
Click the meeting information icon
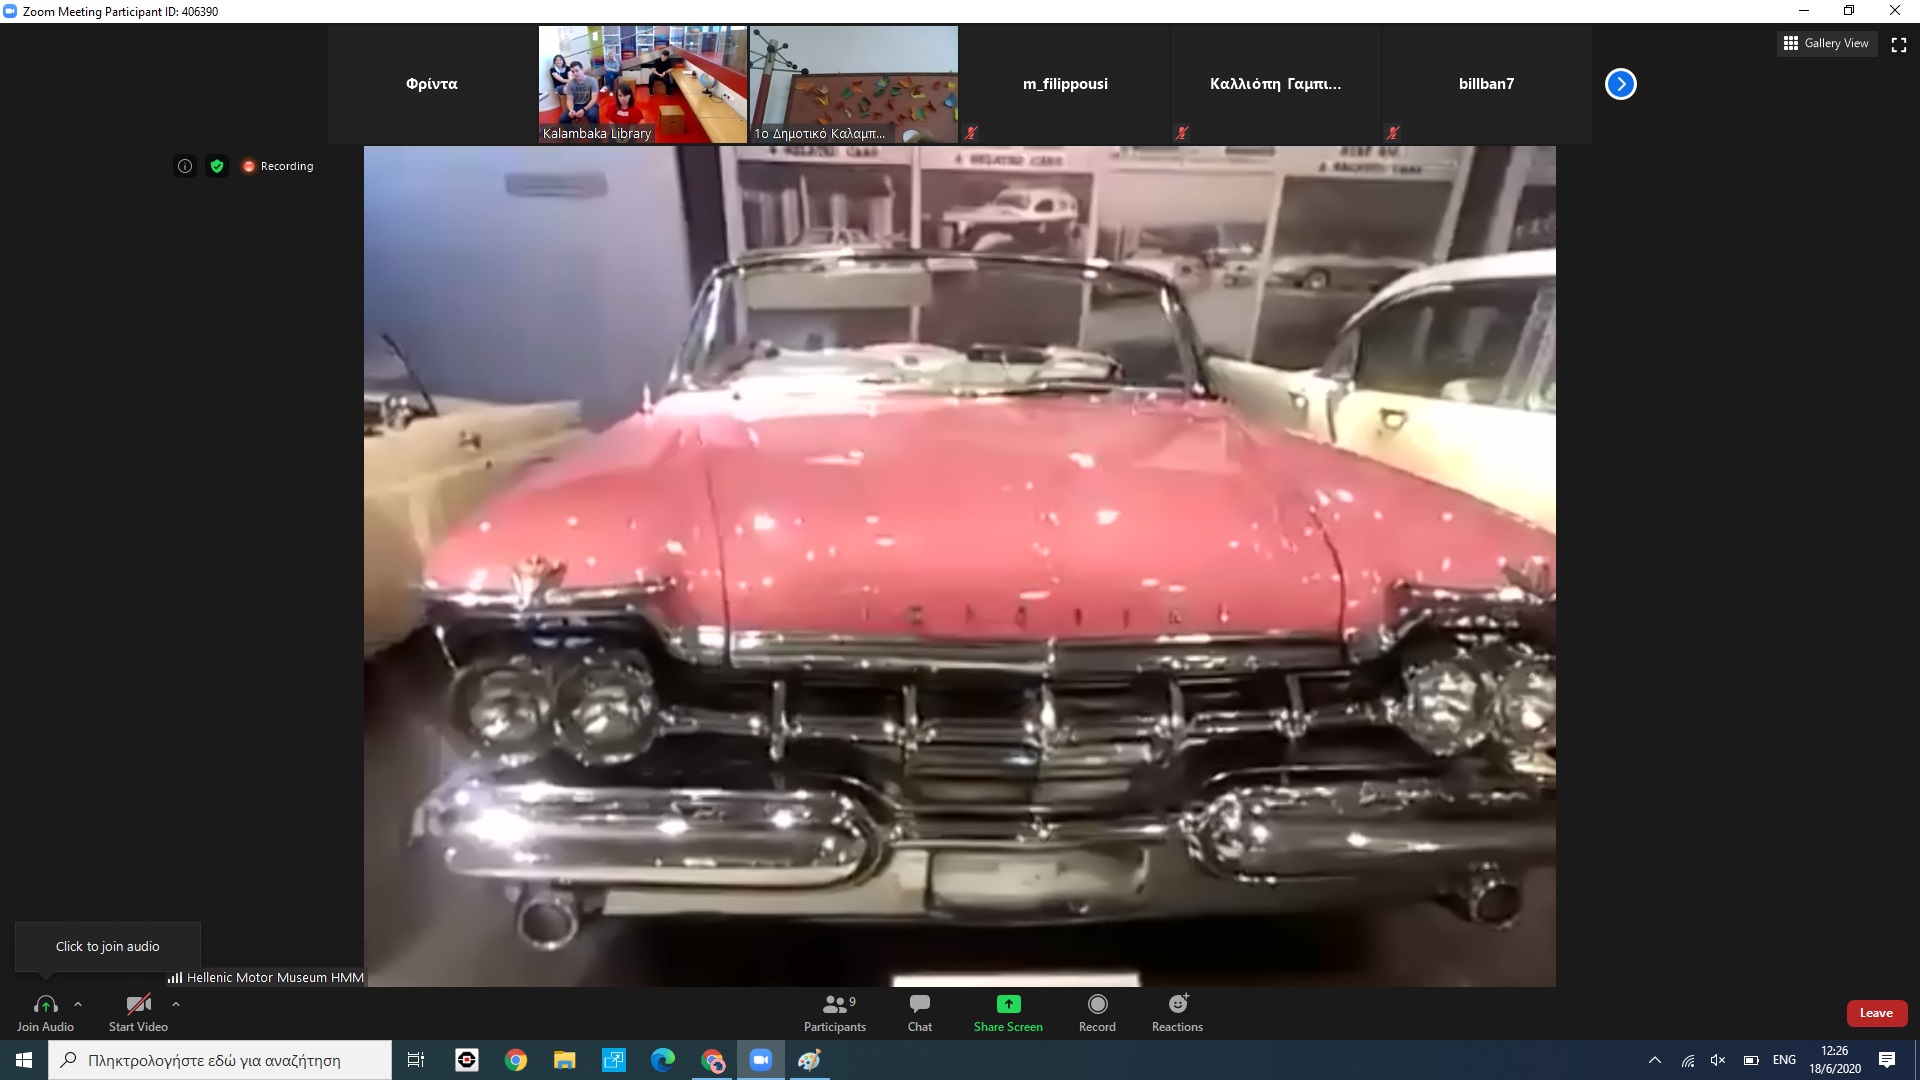coord(185,166)
